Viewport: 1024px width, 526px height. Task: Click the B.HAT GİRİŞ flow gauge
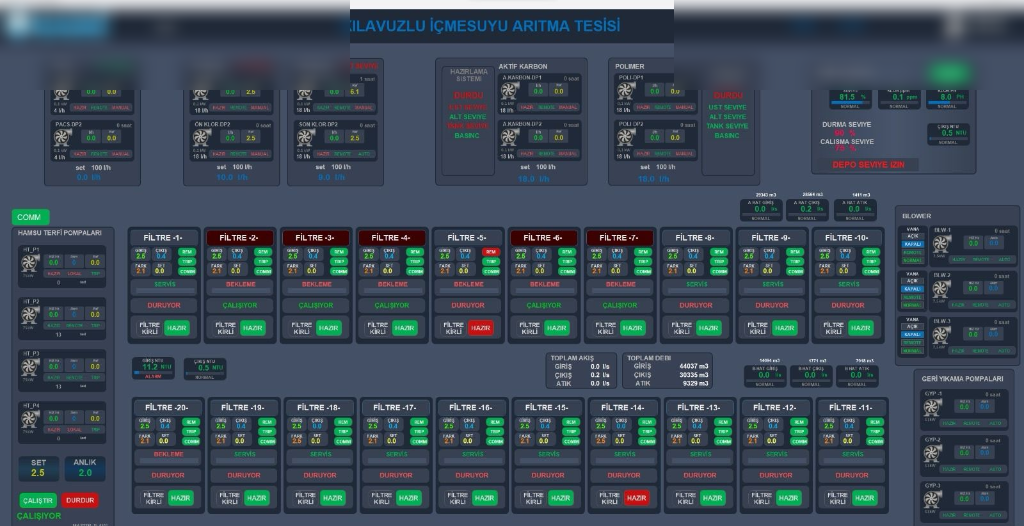[765, 375]
